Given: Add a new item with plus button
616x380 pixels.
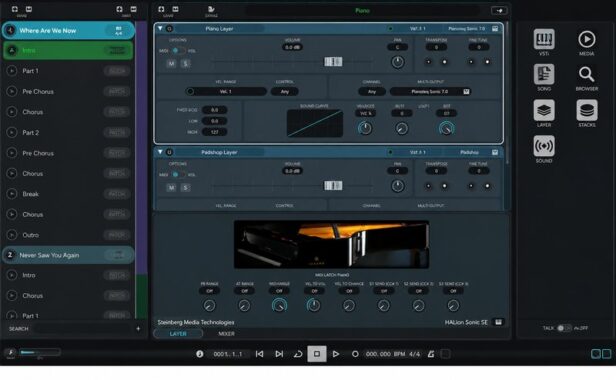Looking at the screenshot, I should pos(138,329).
